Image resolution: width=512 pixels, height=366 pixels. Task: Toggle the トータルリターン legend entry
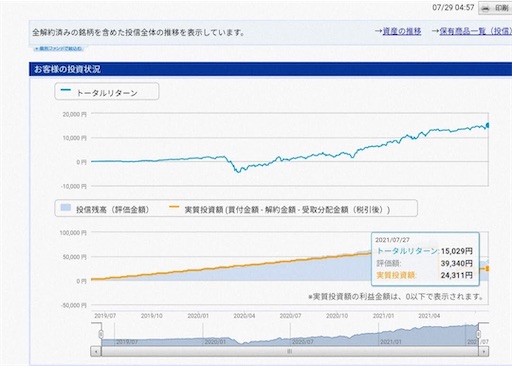[107, 92]
